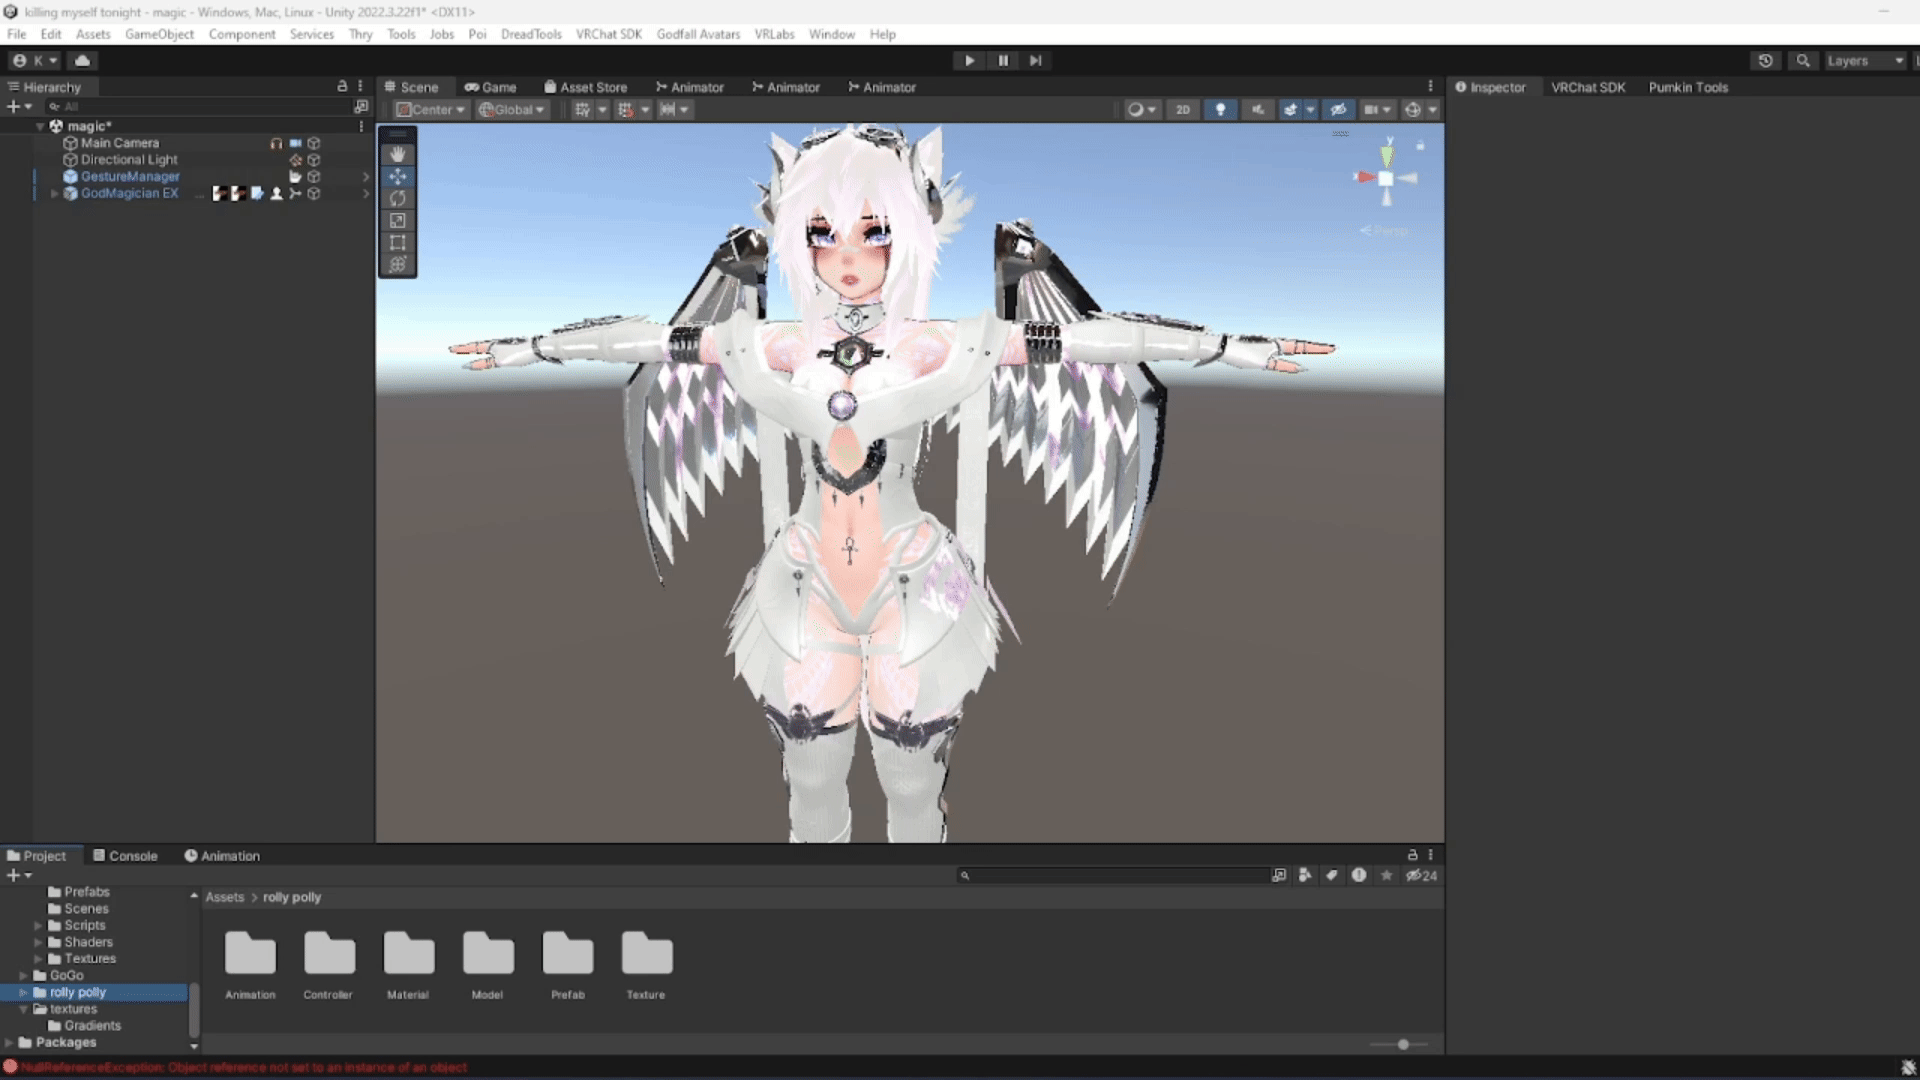This screenshot has height=1080, width=1920.
Task: Click the Pause button
Action: 1003,61
